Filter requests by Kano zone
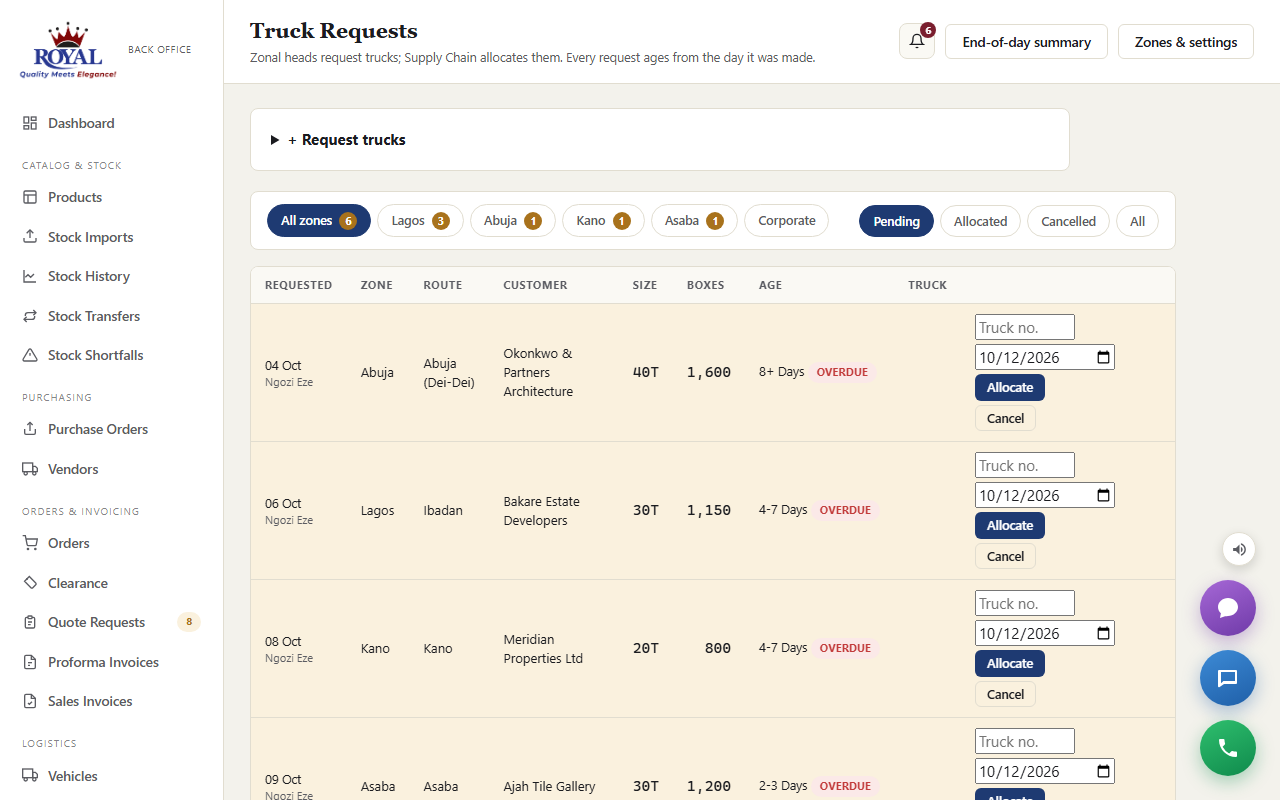Screen dimensions: 1280x800 [603, 221]
